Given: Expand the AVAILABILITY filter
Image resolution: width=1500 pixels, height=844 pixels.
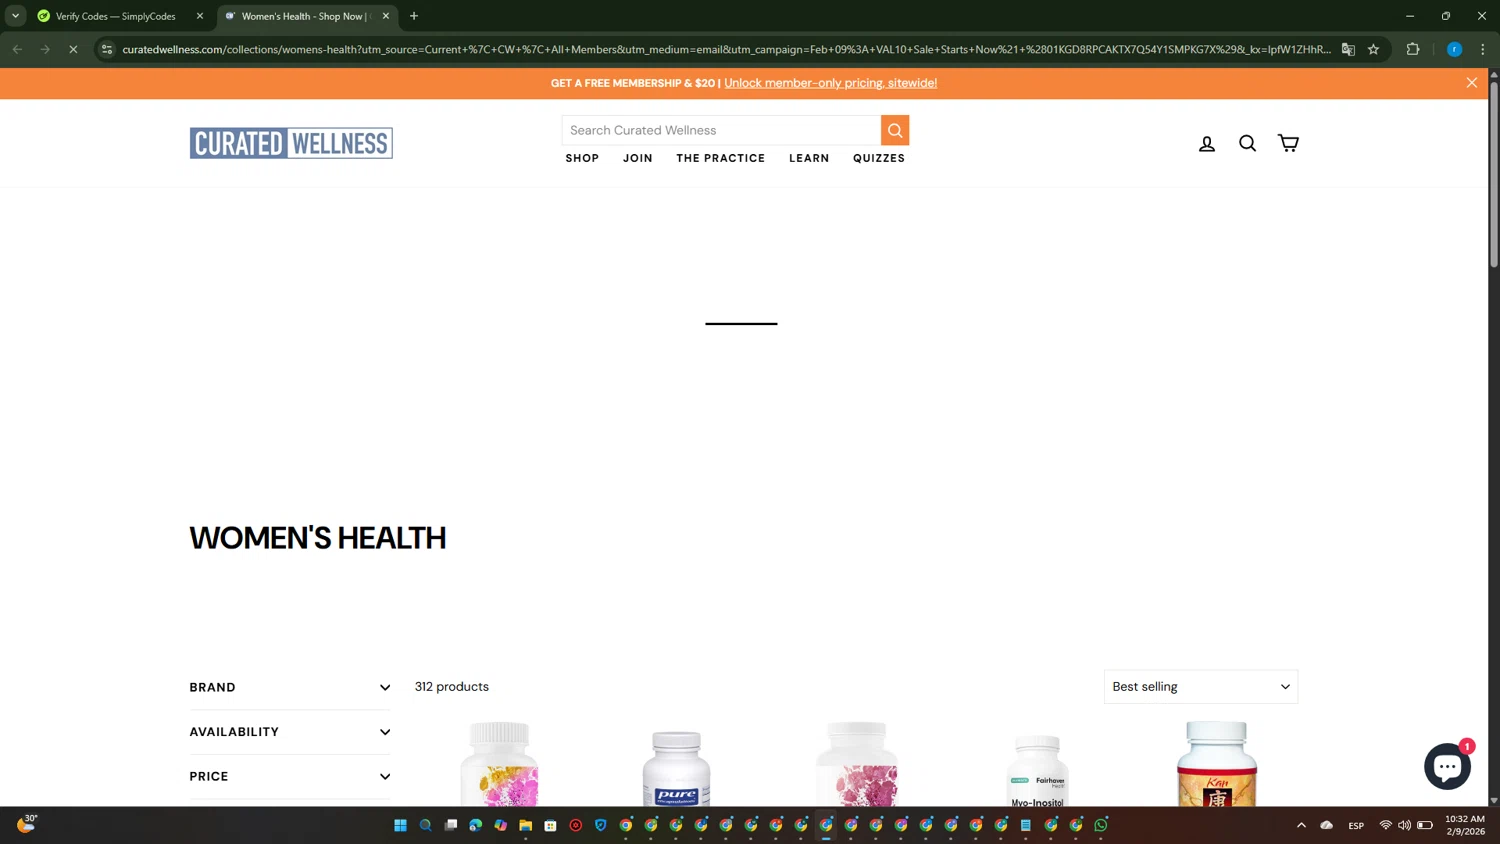Looking at the screenshot, I should (289, 732).
